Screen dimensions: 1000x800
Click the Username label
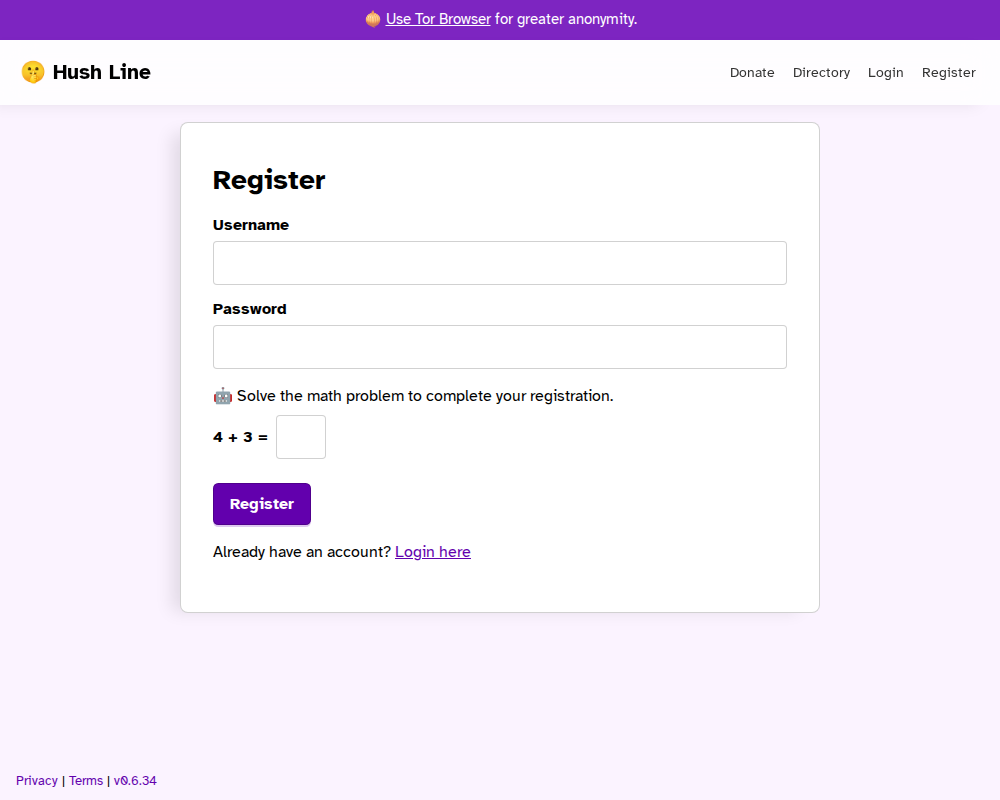click(x=250, y=225)
